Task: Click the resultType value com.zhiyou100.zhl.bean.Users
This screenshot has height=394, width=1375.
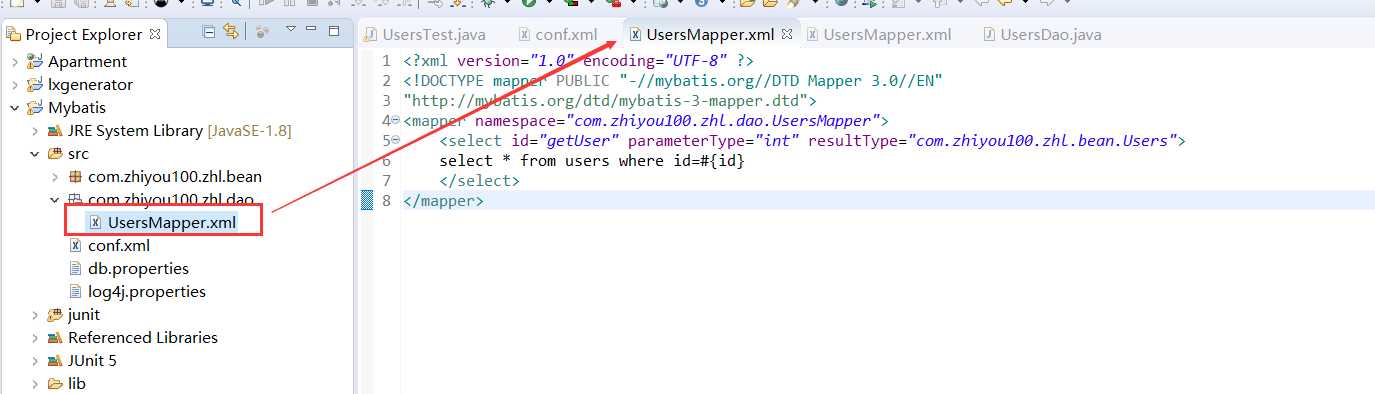Action: click(x=1042, y=141)
